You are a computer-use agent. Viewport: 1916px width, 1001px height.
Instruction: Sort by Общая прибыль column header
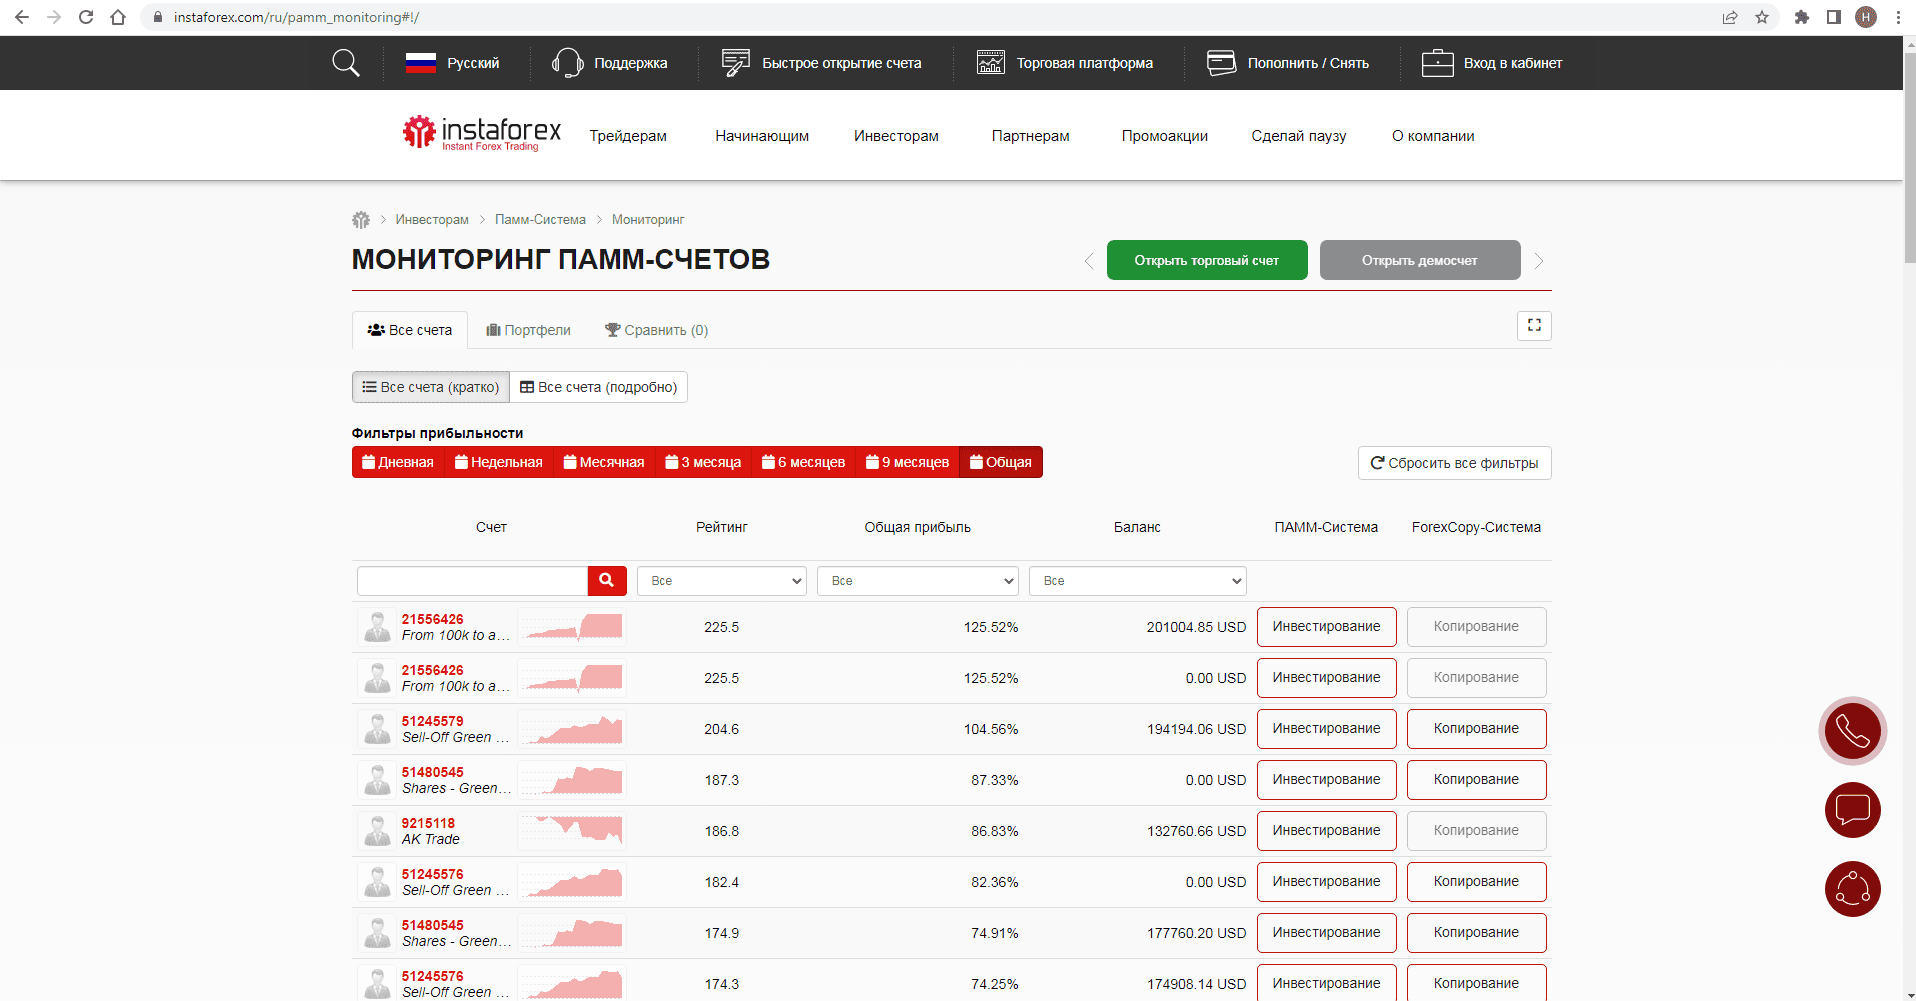point(918,527)
